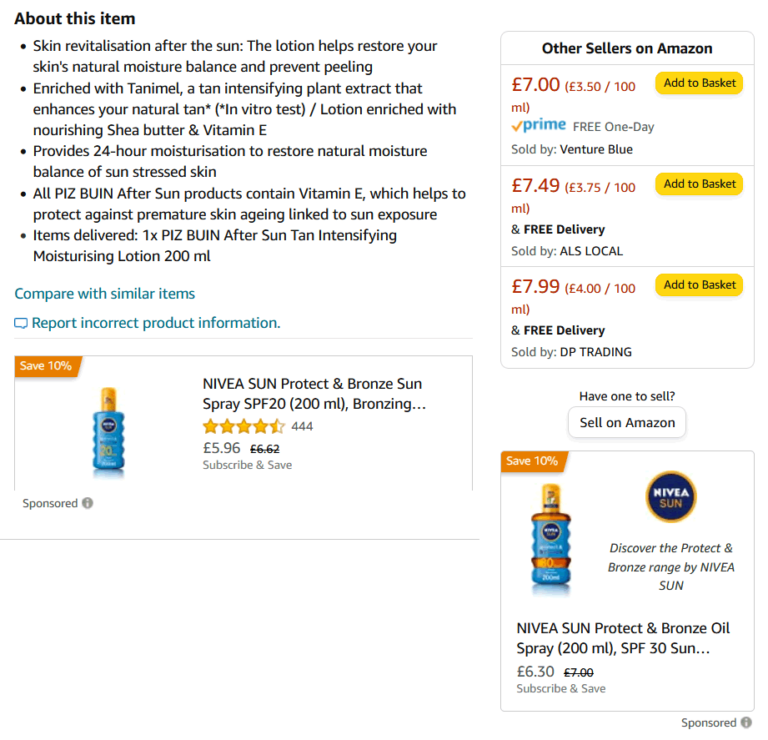The width and height of the screenshot is (768, 740).
Task: Click Report incorrect product information link
Action: point(156,323)
